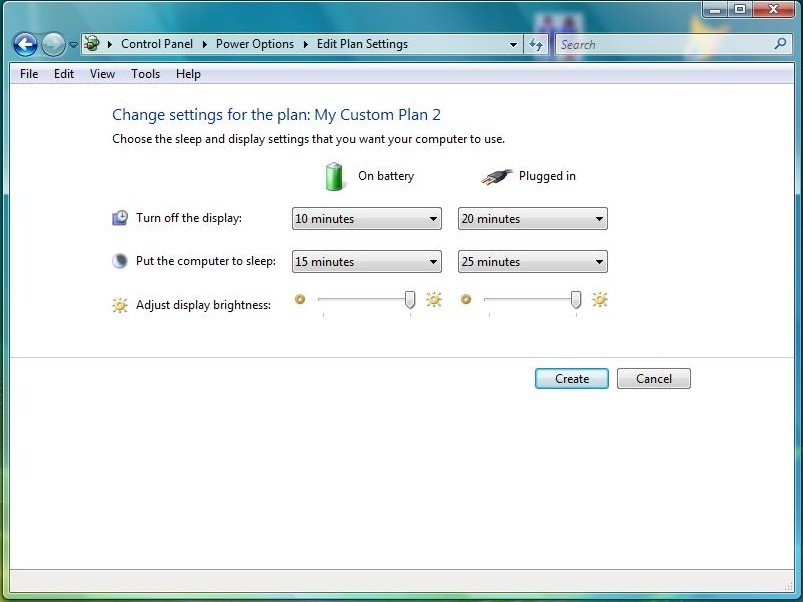
Task: Open the Tools menu
Action: pyautogui.click(x=145, y=74)
